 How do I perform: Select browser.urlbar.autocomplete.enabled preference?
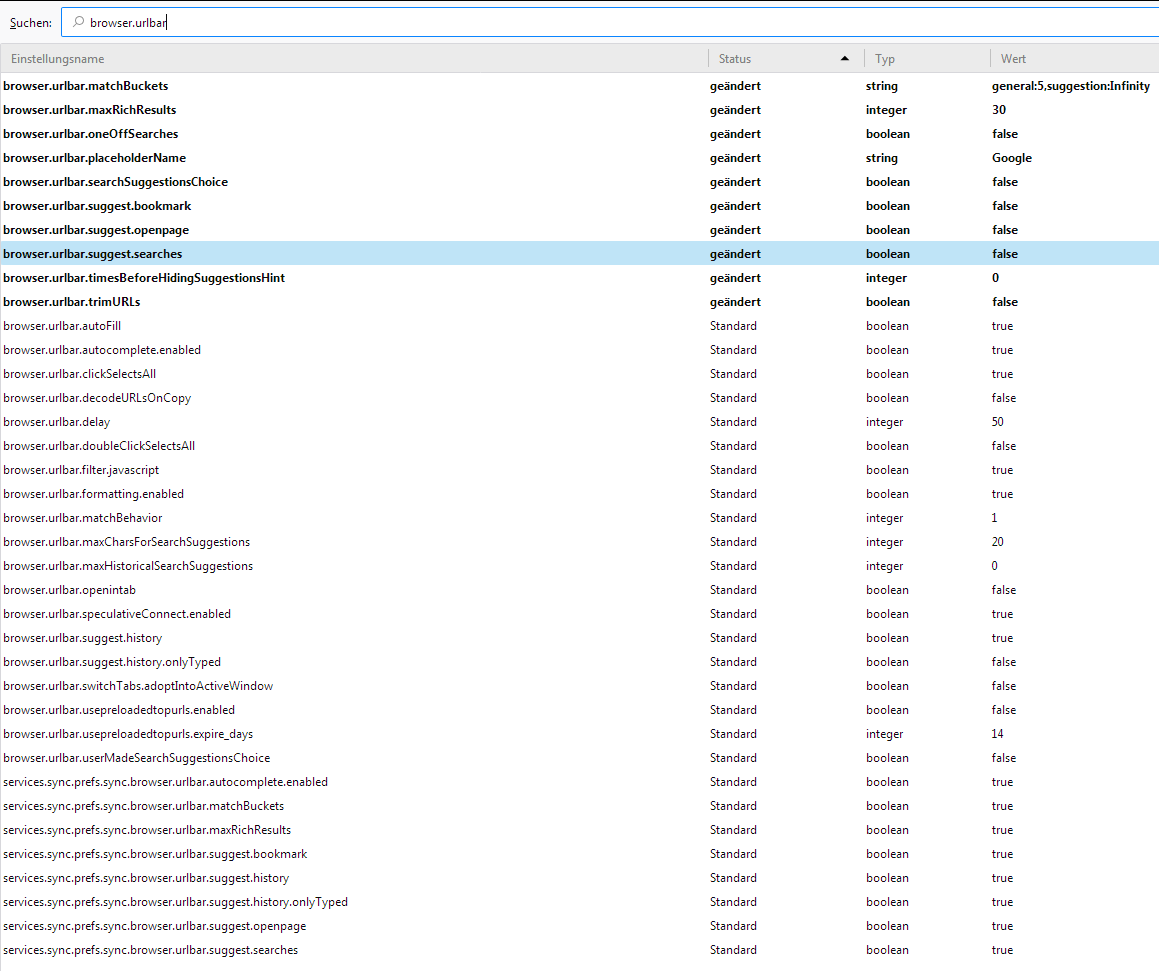(580, 350)
